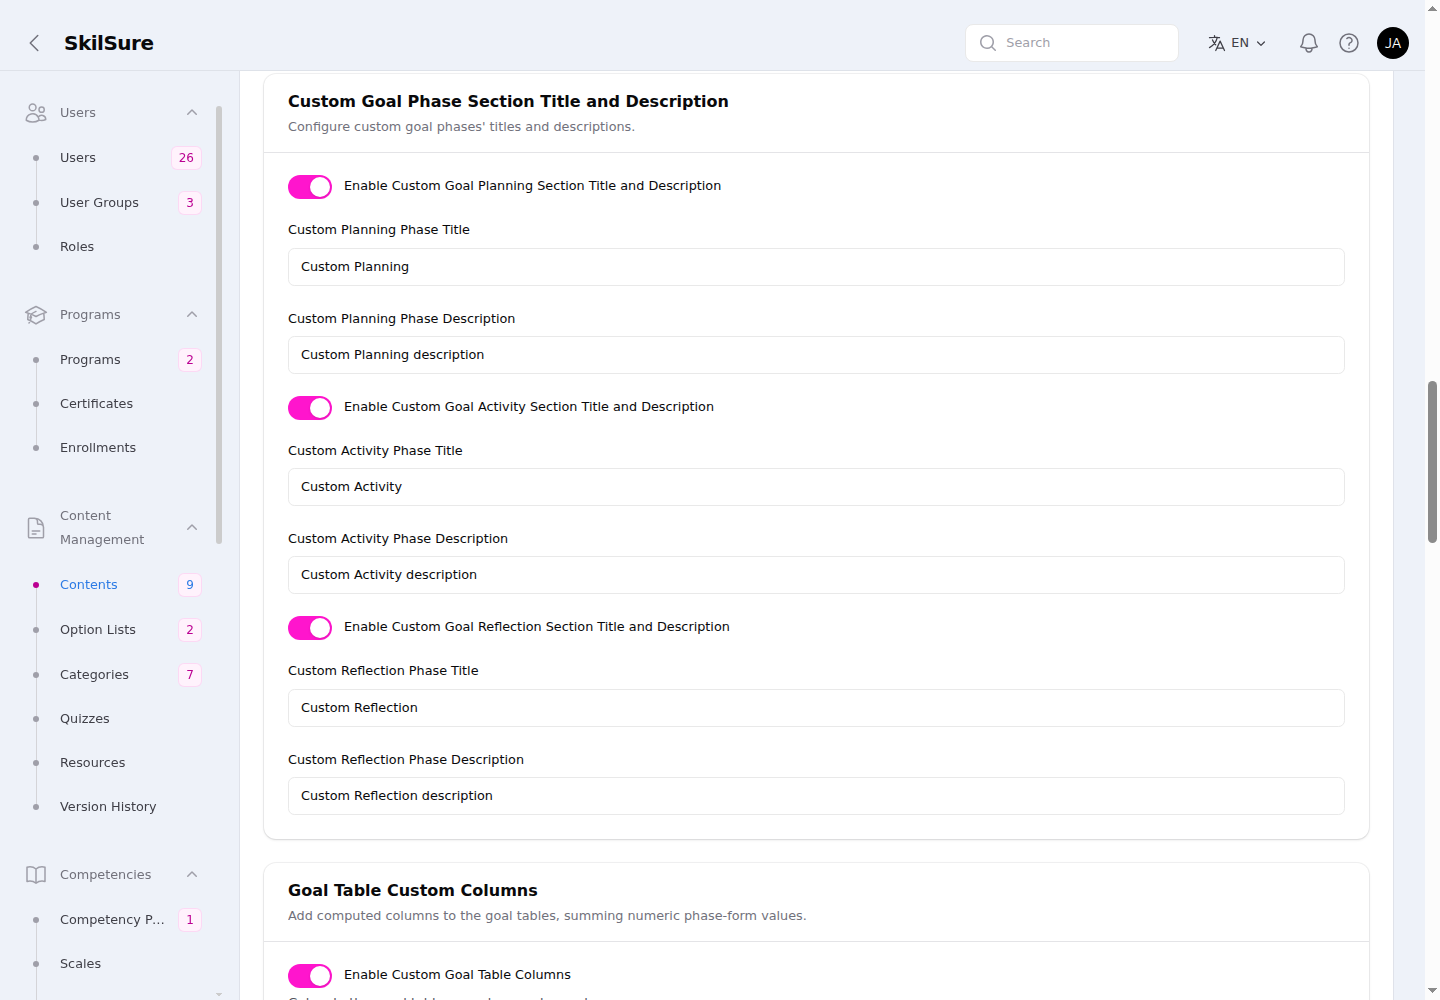This screenshot has height=1000, width=1440.
Task: Click the back arrow icon
Action: (x=34, y=43)
